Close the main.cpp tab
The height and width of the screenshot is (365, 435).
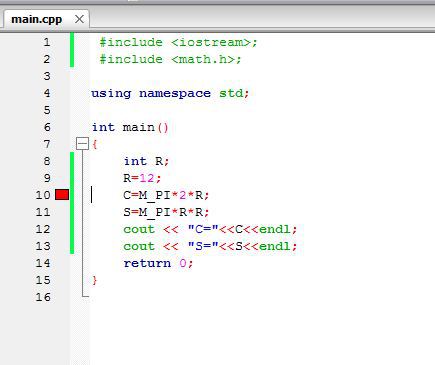pos(79,19)
